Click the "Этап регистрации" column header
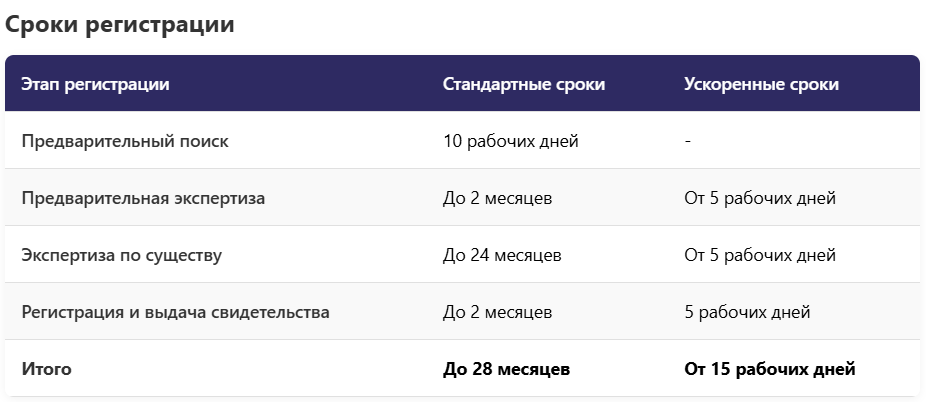 coord(95,84)
